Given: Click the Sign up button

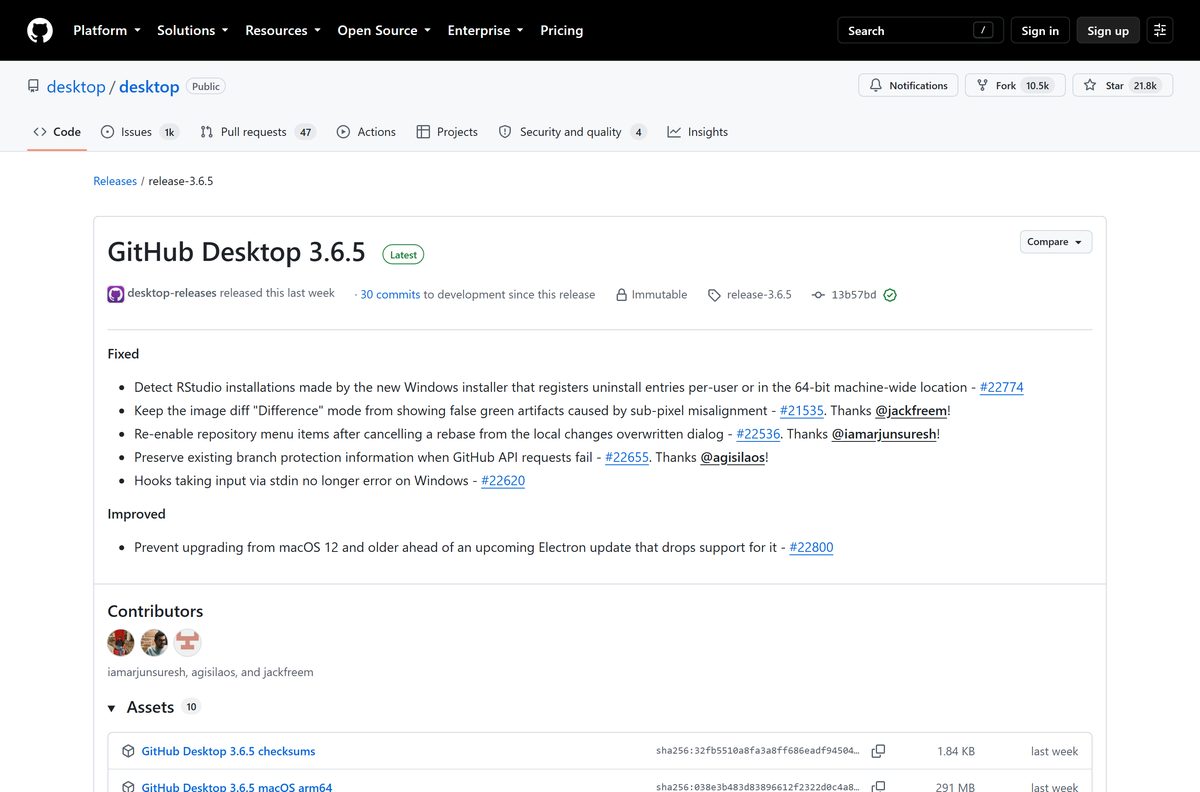Looking at the screenshot, I should tap(1108, 30).
